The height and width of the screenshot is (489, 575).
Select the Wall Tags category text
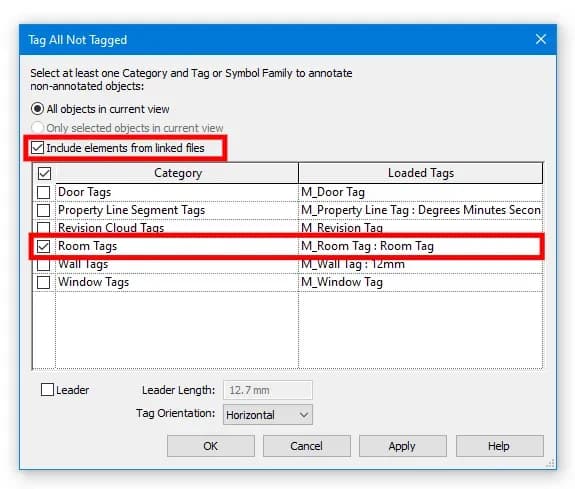83,264
